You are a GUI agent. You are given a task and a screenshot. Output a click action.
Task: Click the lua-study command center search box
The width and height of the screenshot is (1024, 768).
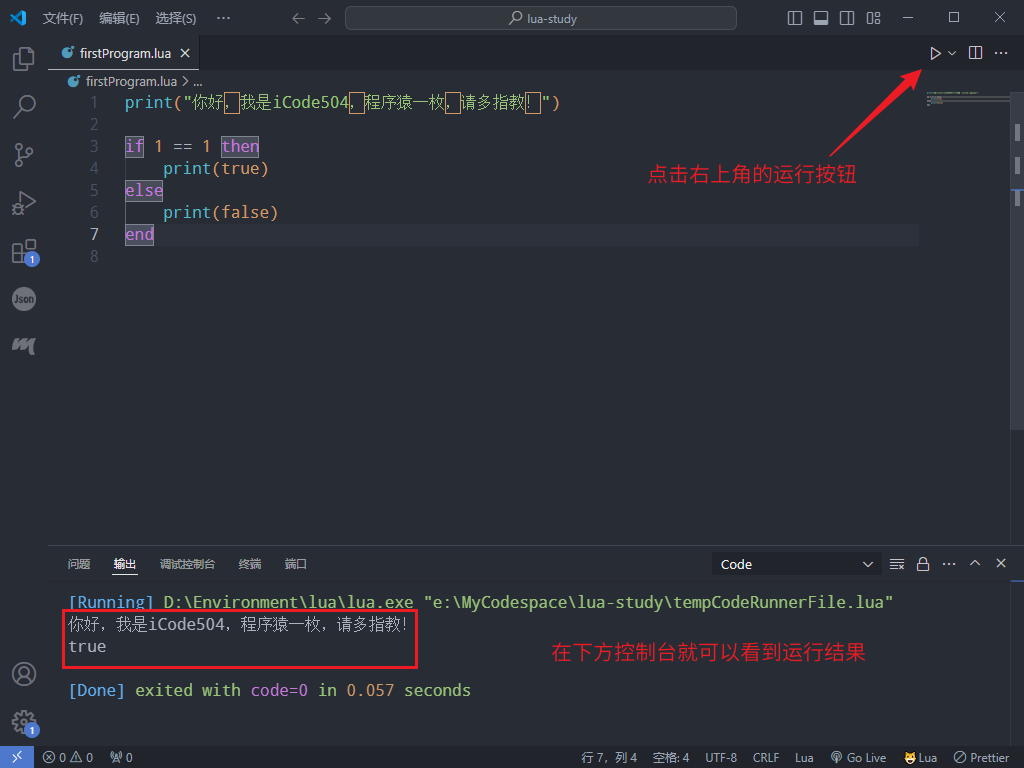point(541,18)
